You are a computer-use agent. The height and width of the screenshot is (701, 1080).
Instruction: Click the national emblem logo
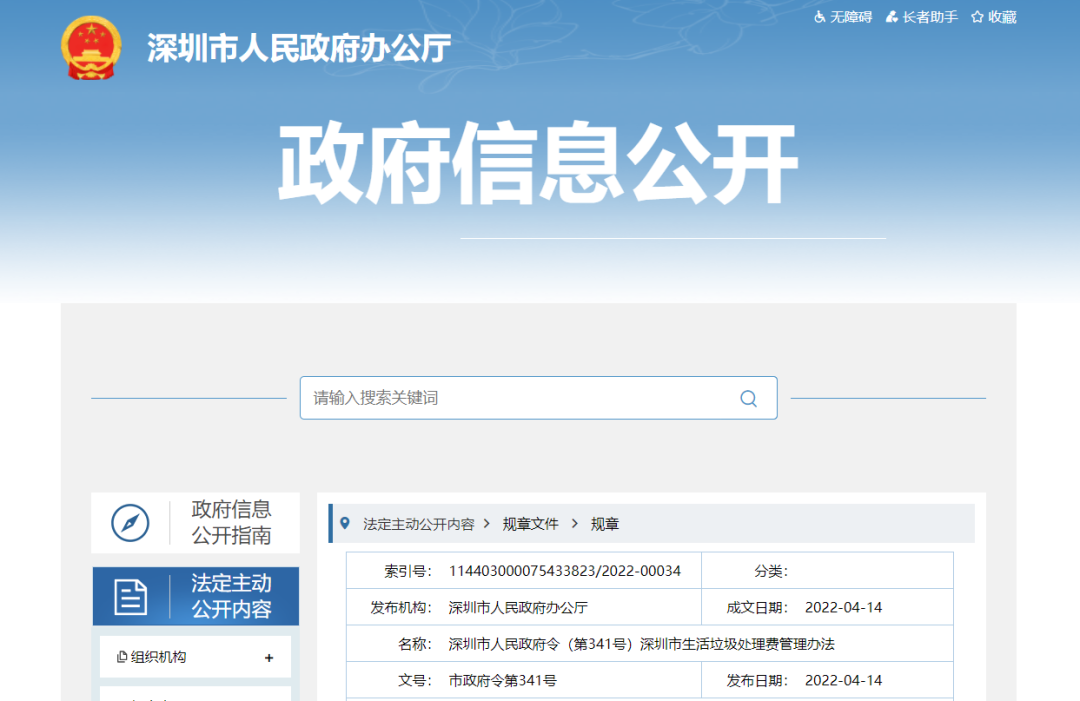pos(90,47)
